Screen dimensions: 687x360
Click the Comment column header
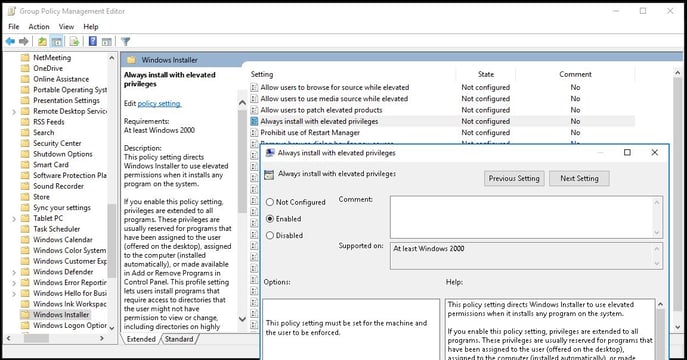[x=575, y=74]
